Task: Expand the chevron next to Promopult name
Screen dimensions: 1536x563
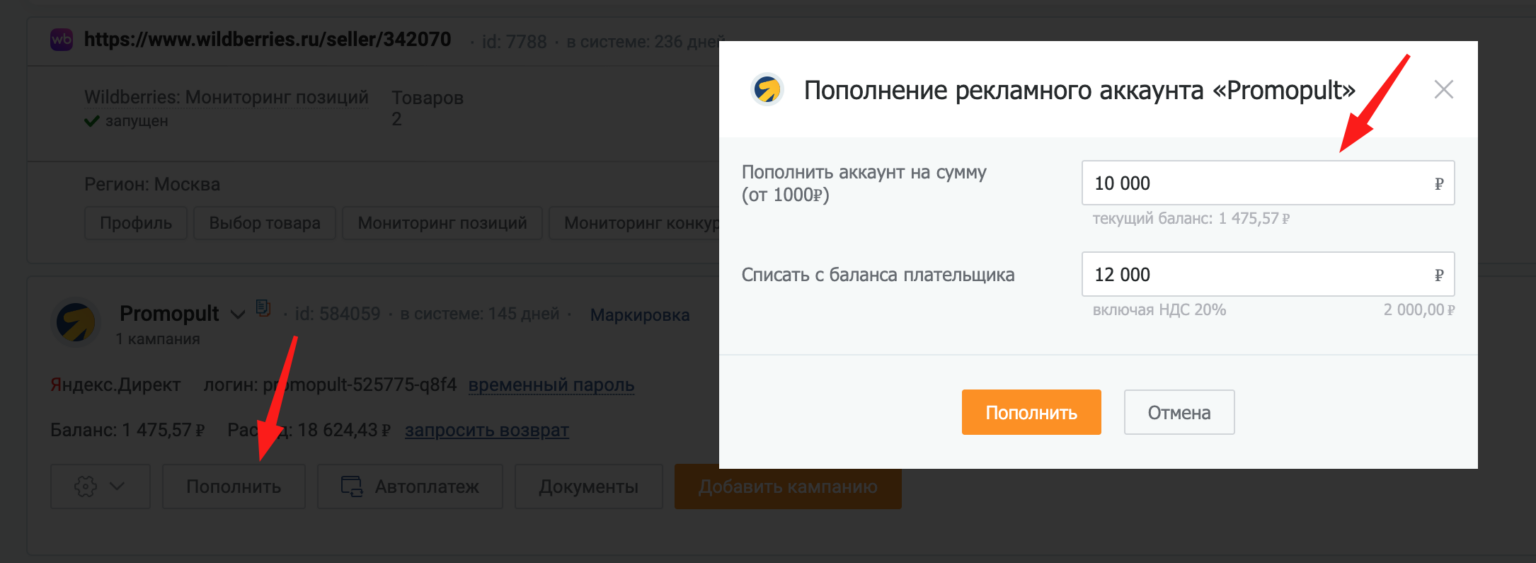Action: coord(238,314)
